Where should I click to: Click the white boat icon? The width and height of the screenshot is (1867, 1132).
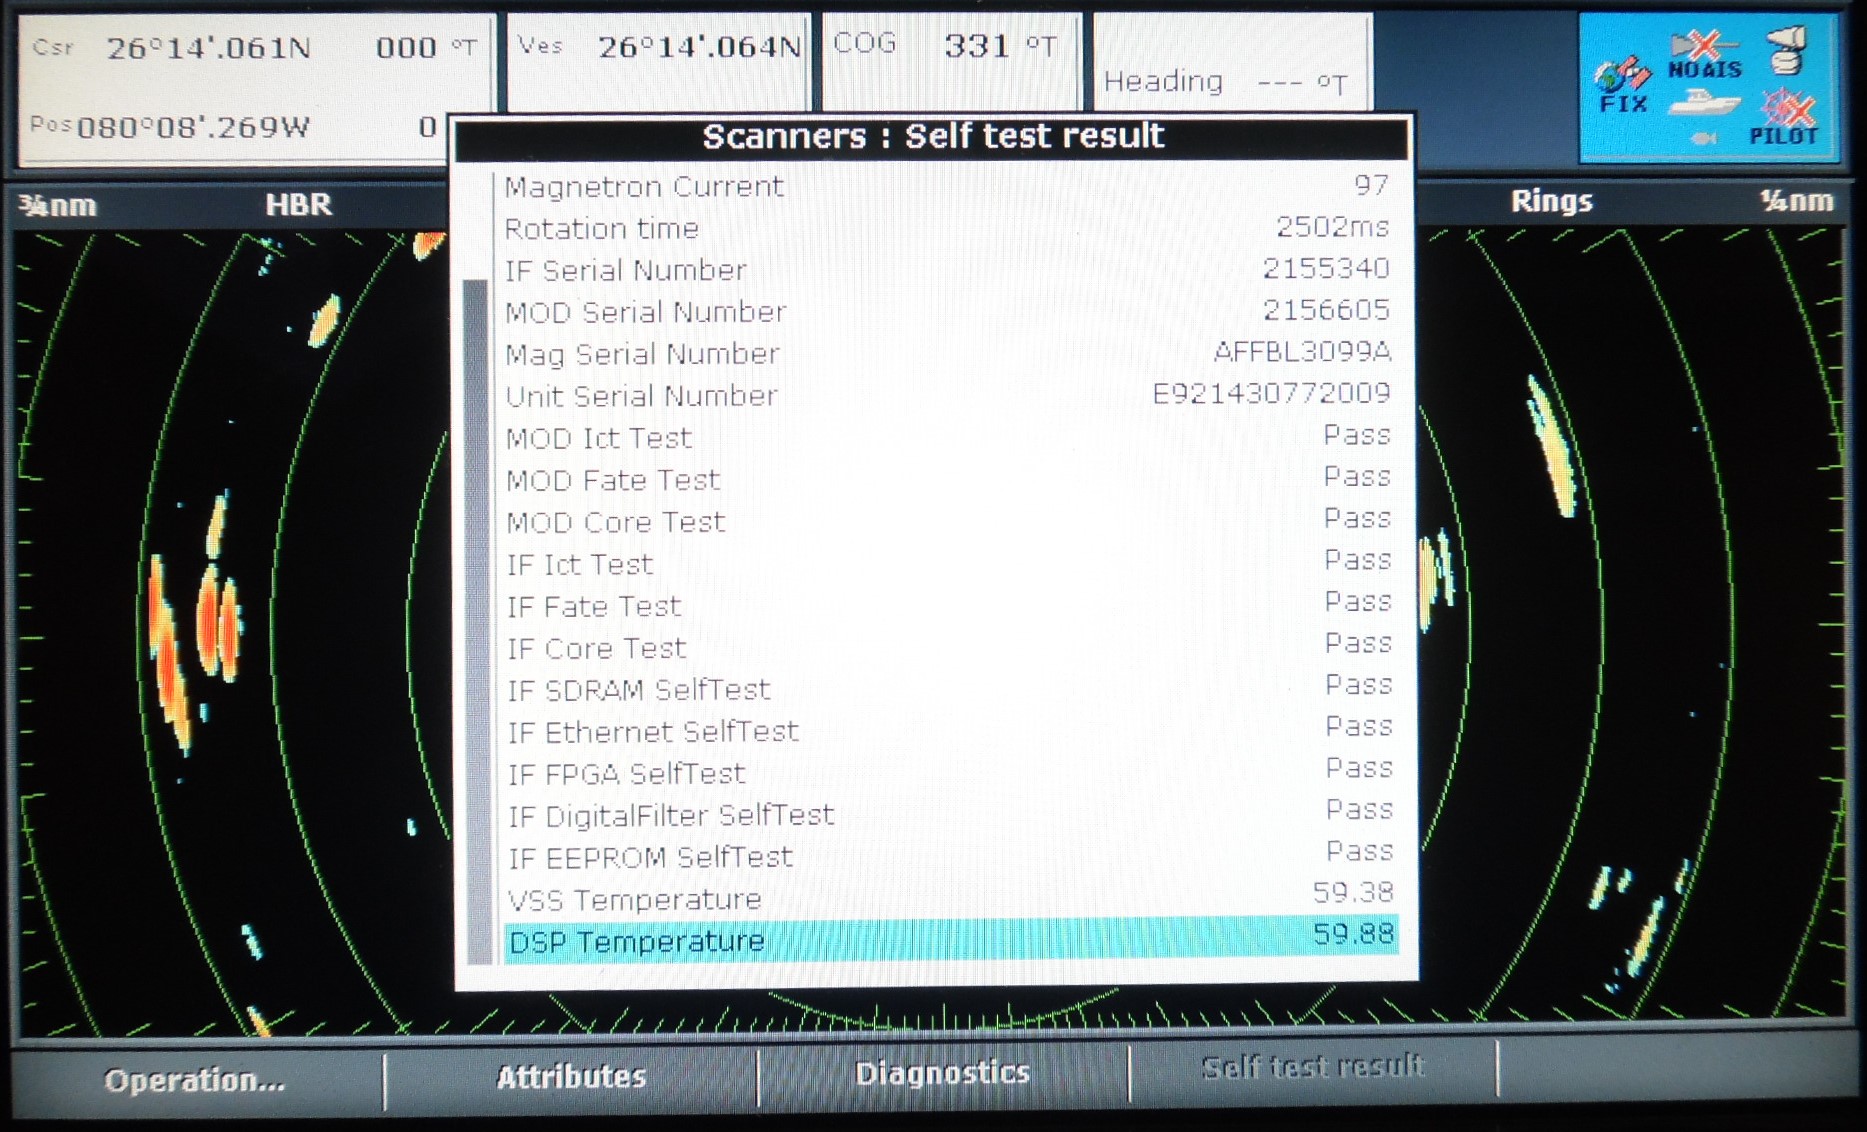(x=1704, y=102)
